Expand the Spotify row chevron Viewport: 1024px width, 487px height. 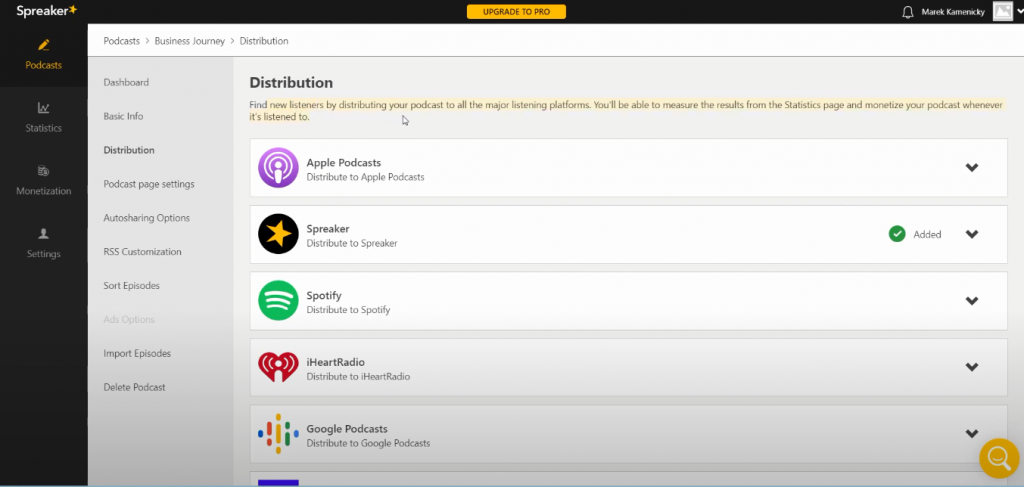click(x=972, y=300)
